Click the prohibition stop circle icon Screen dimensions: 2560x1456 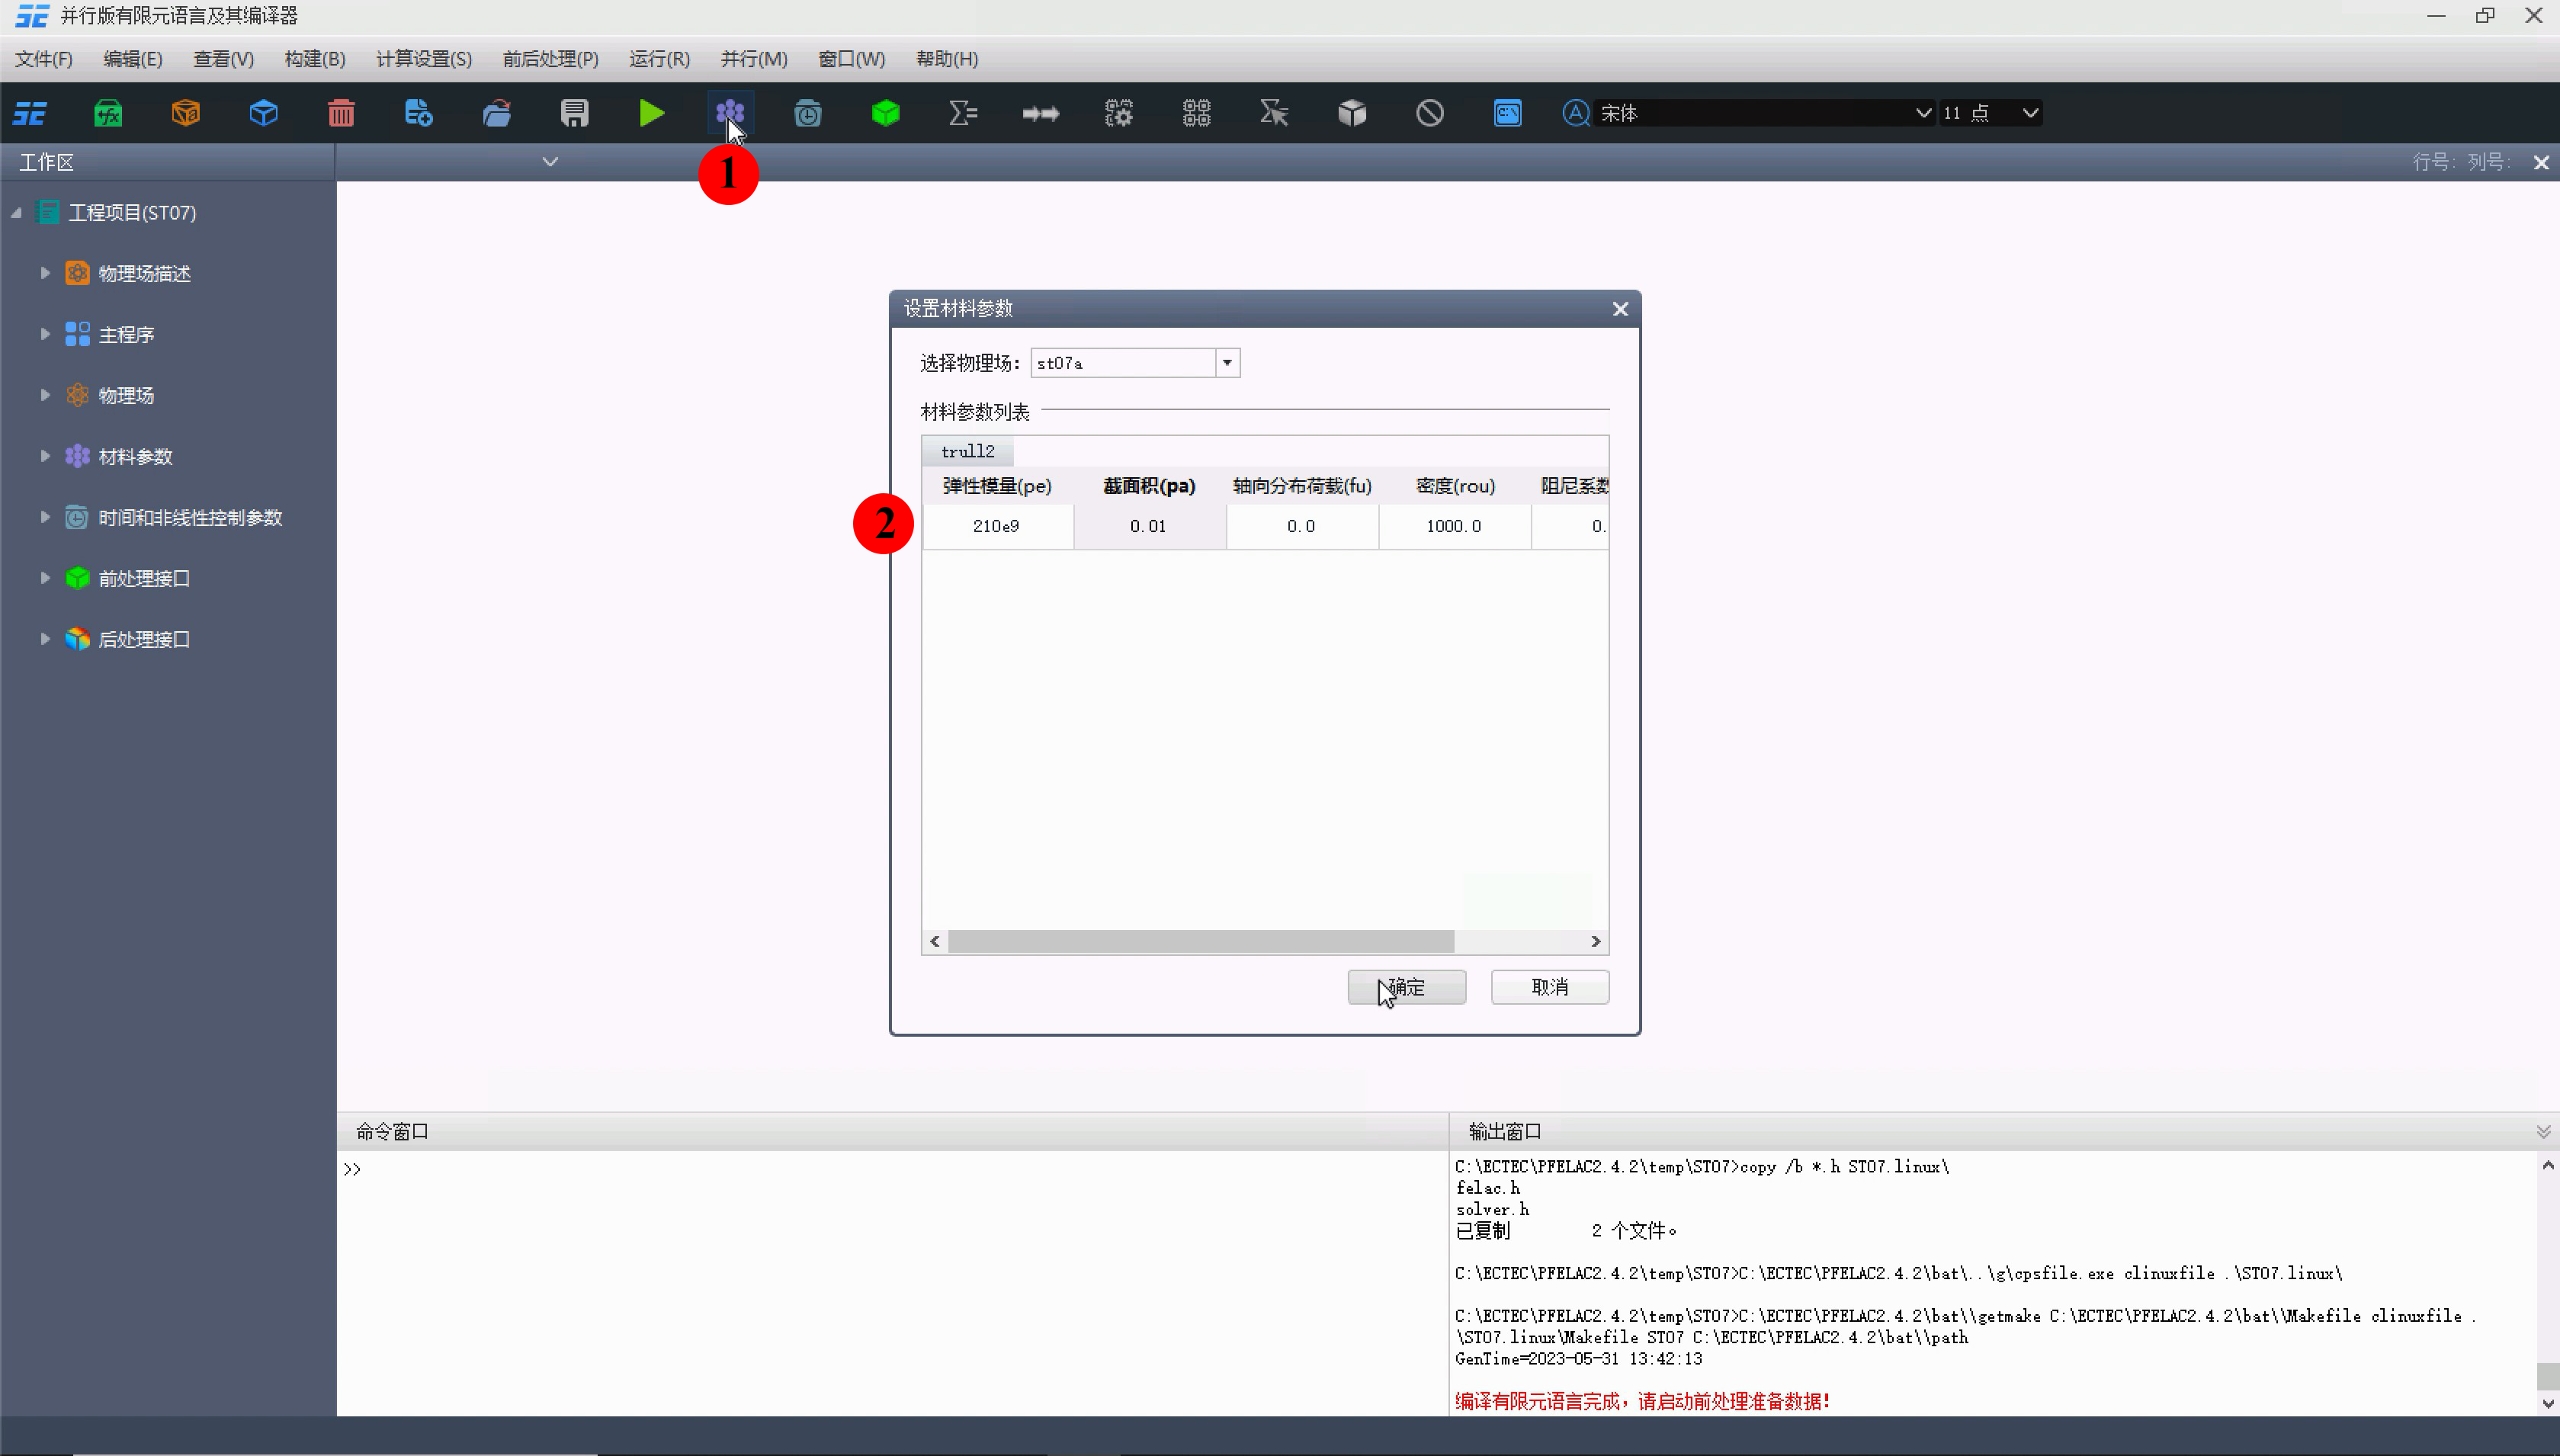tap(1429, 113)
